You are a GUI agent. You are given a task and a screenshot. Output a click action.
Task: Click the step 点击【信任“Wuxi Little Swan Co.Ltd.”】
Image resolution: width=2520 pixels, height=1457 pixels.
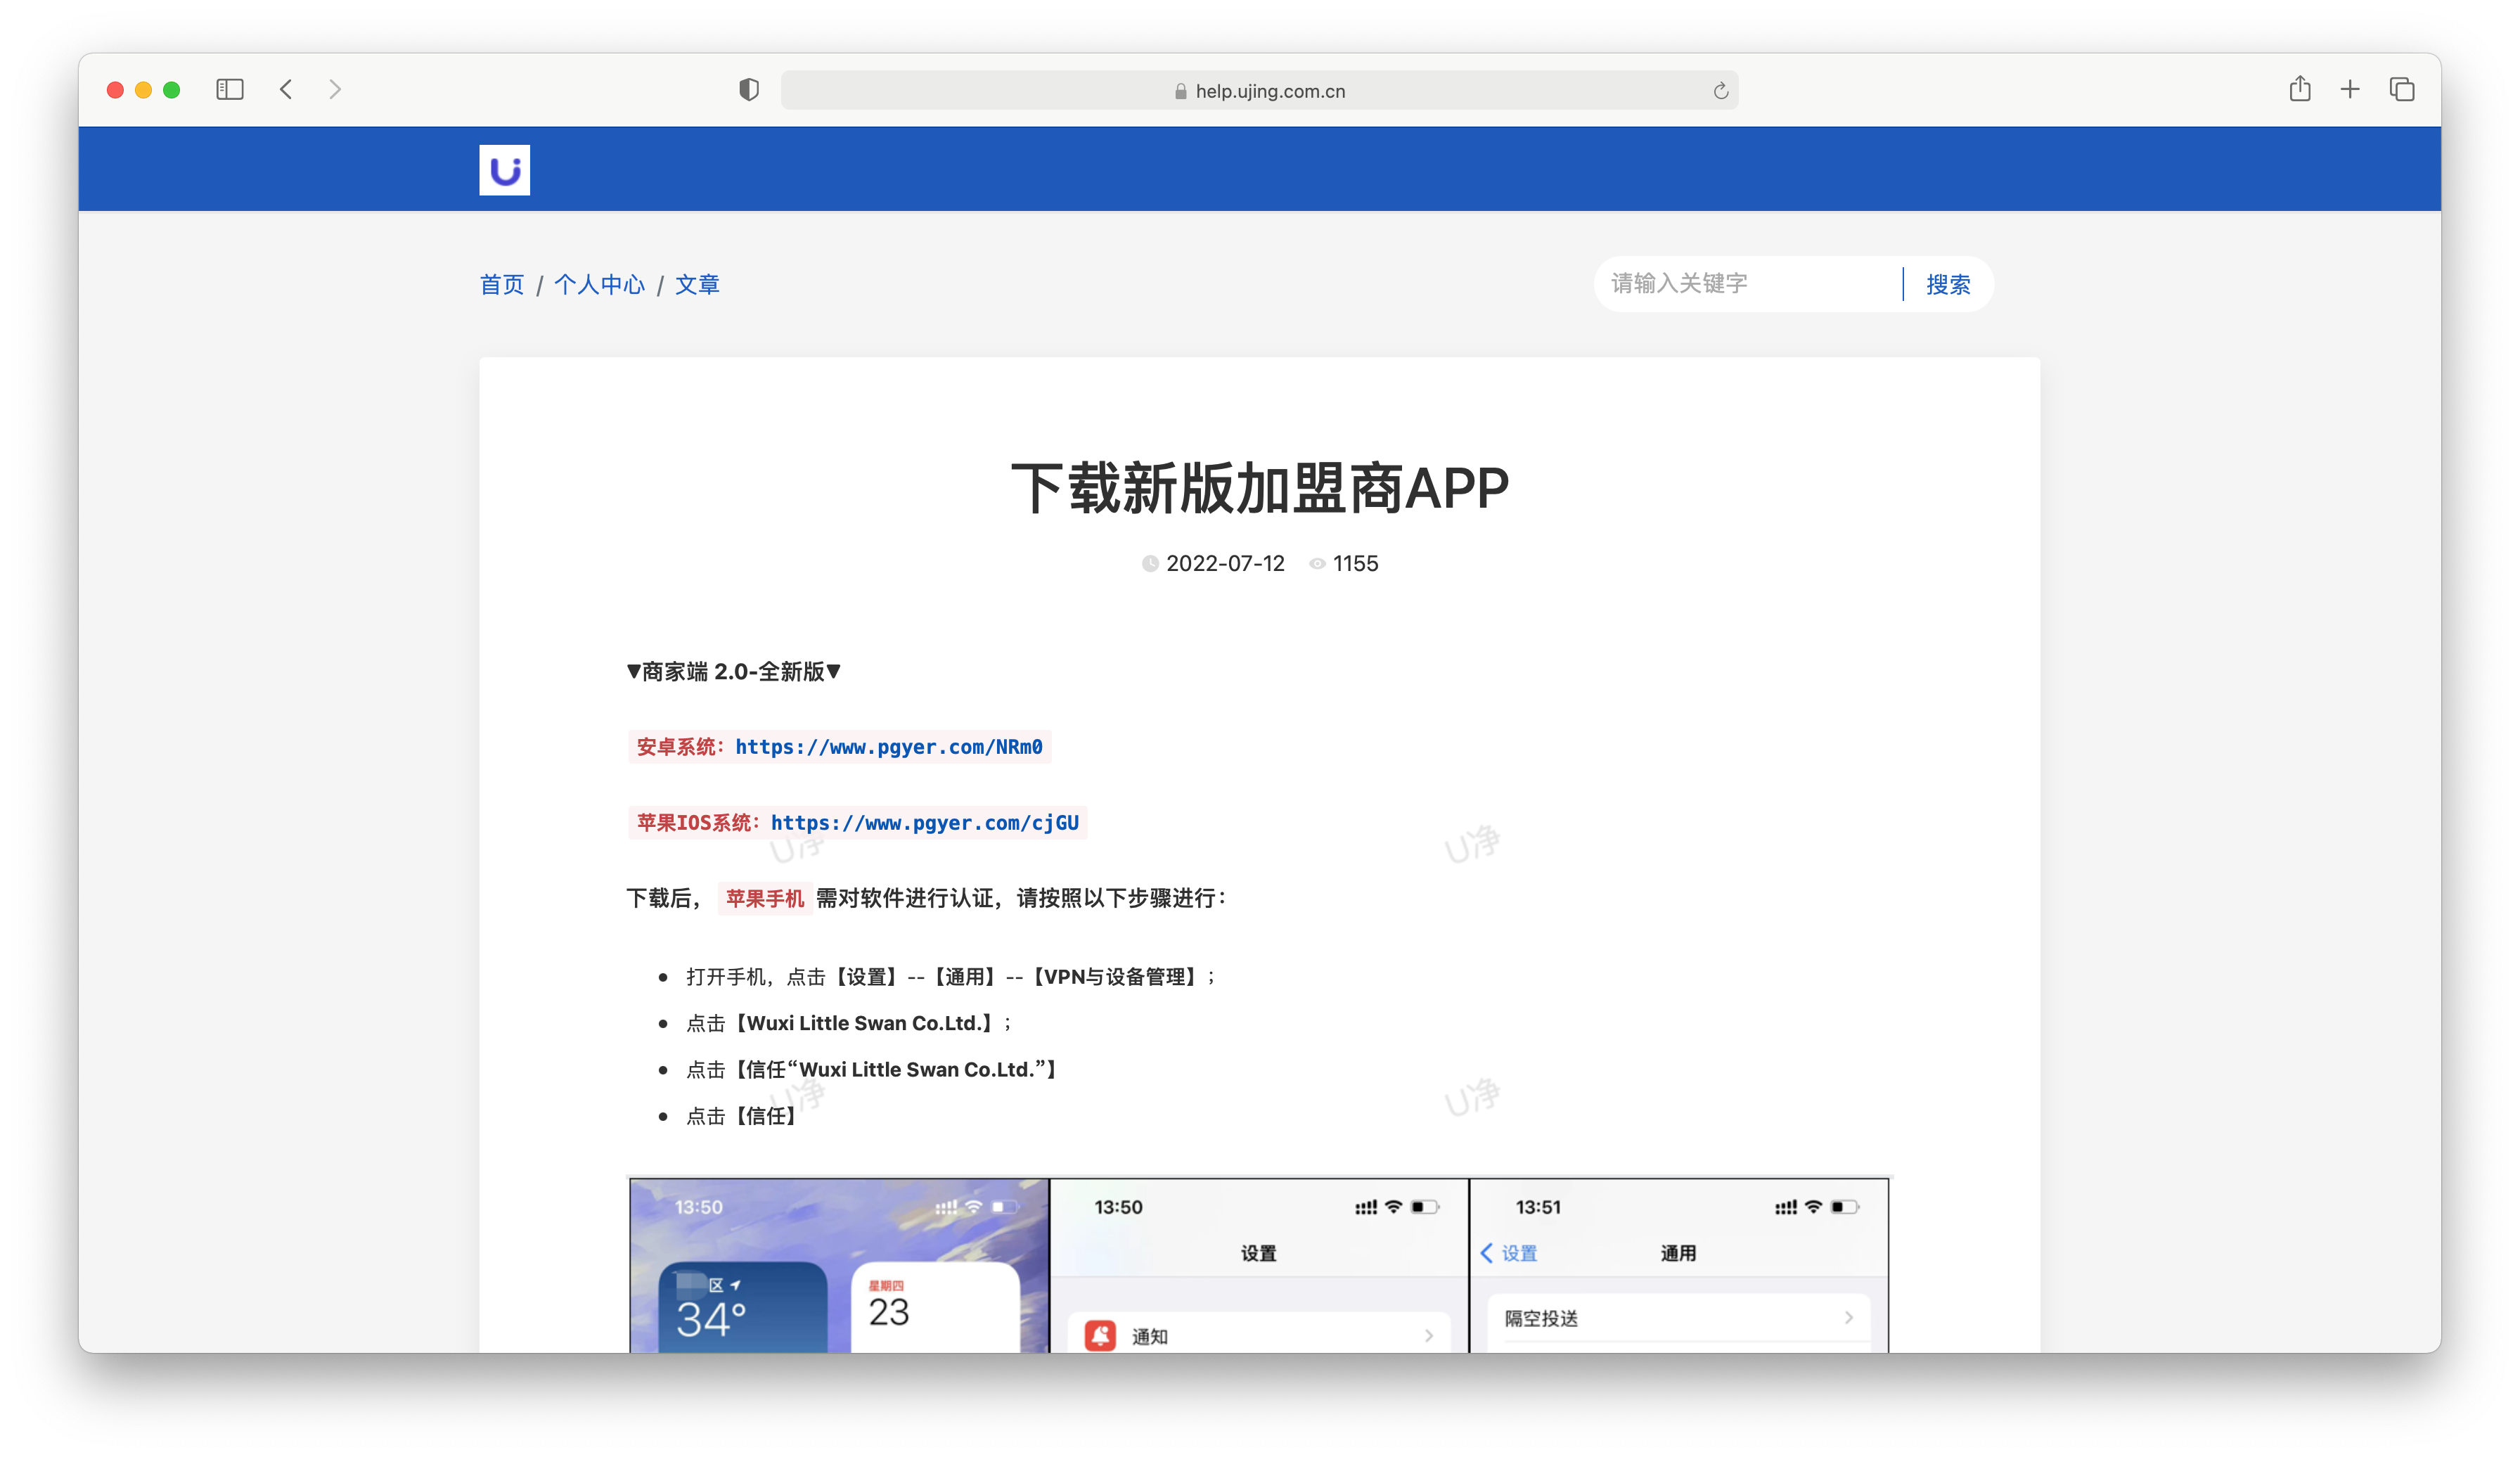point(871,1070)
